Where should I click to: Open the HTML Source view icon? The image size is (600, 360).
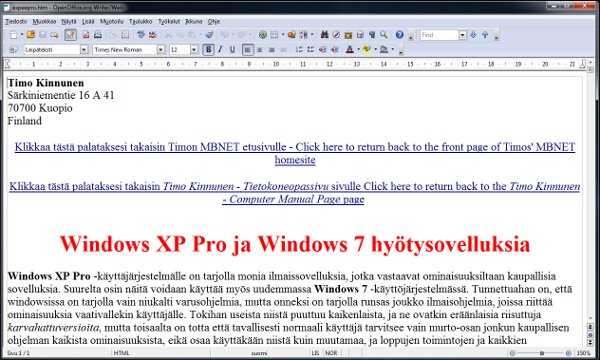pyautogui.click(x=125, y=35)
